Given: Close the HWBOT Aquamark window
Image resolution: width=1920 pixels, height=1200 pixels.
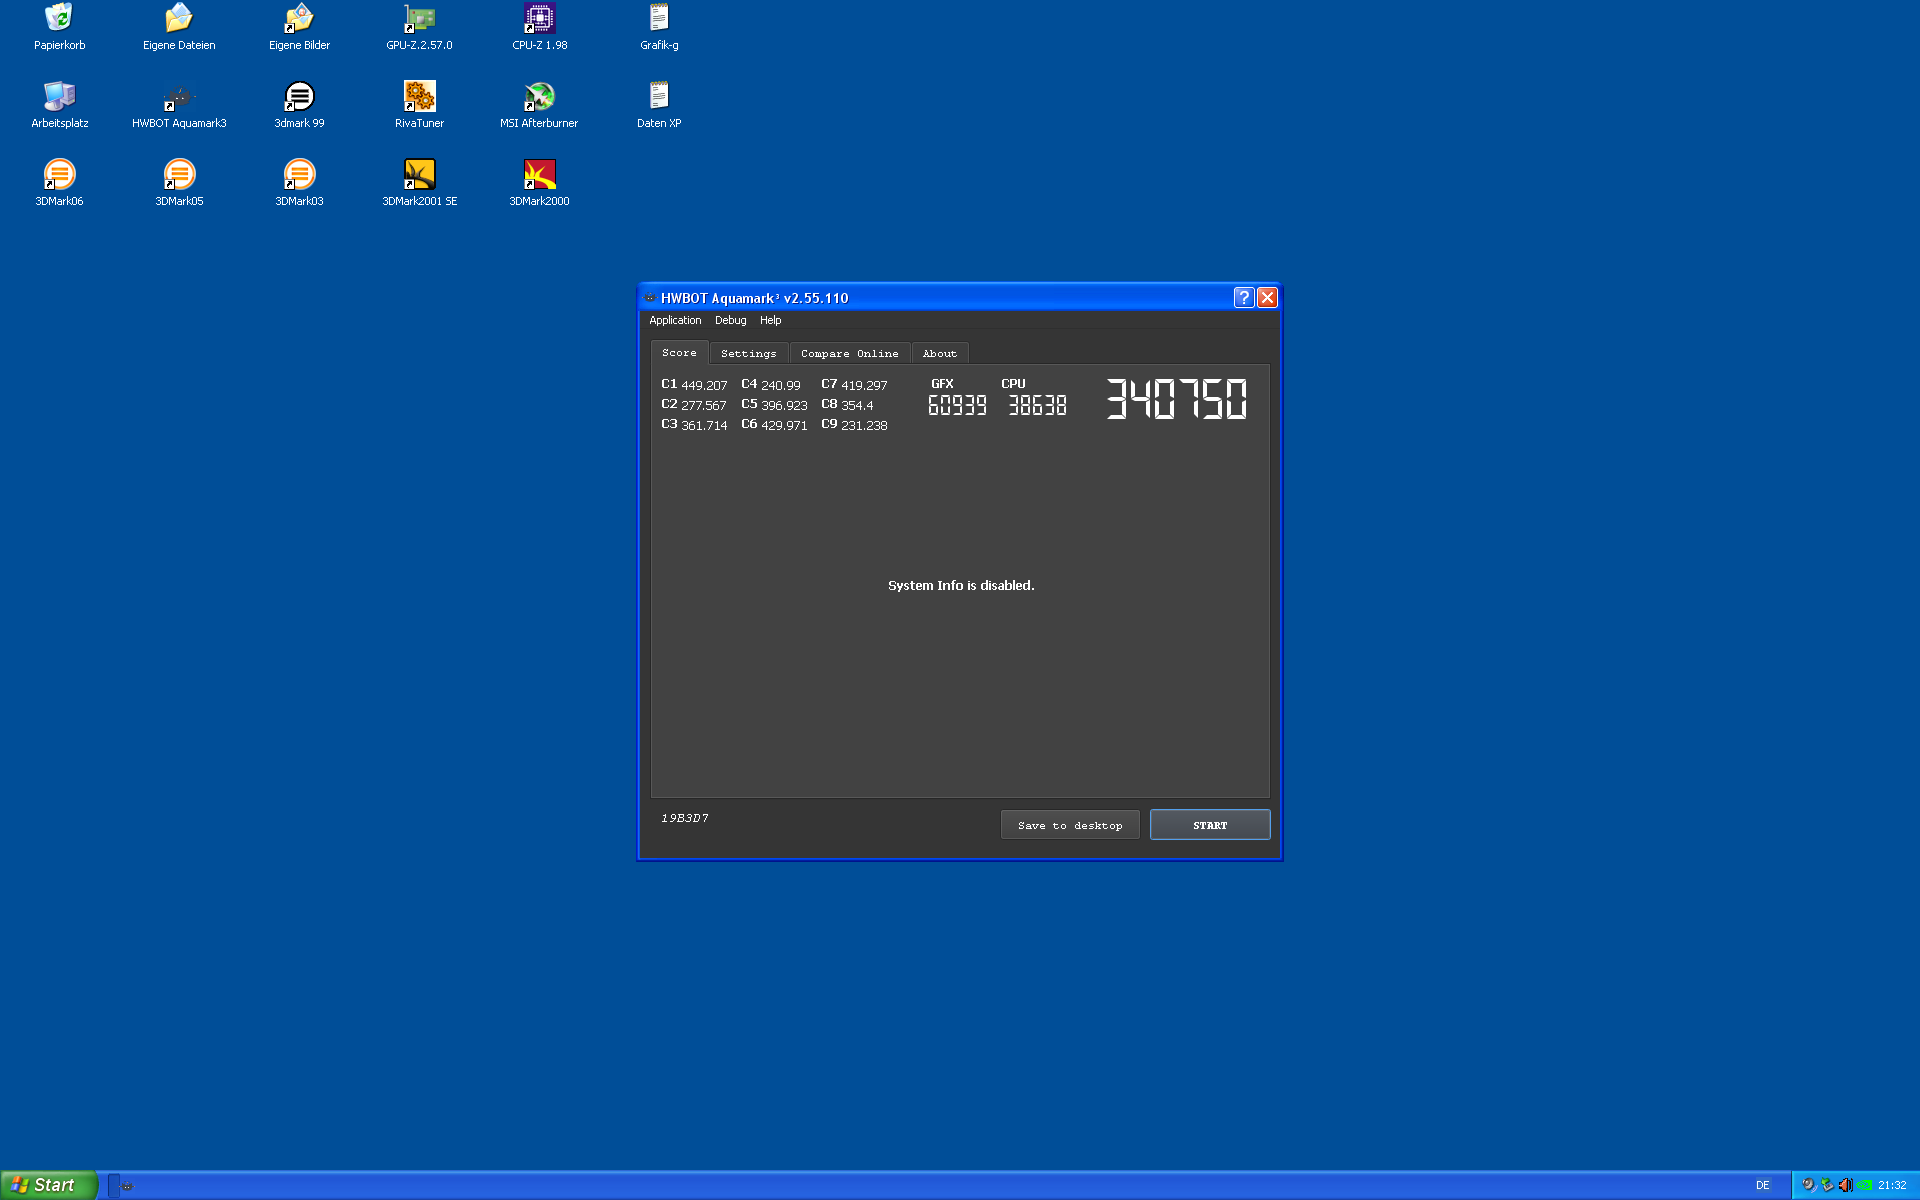Looking at the screenshot, I should click(1267, 297).
